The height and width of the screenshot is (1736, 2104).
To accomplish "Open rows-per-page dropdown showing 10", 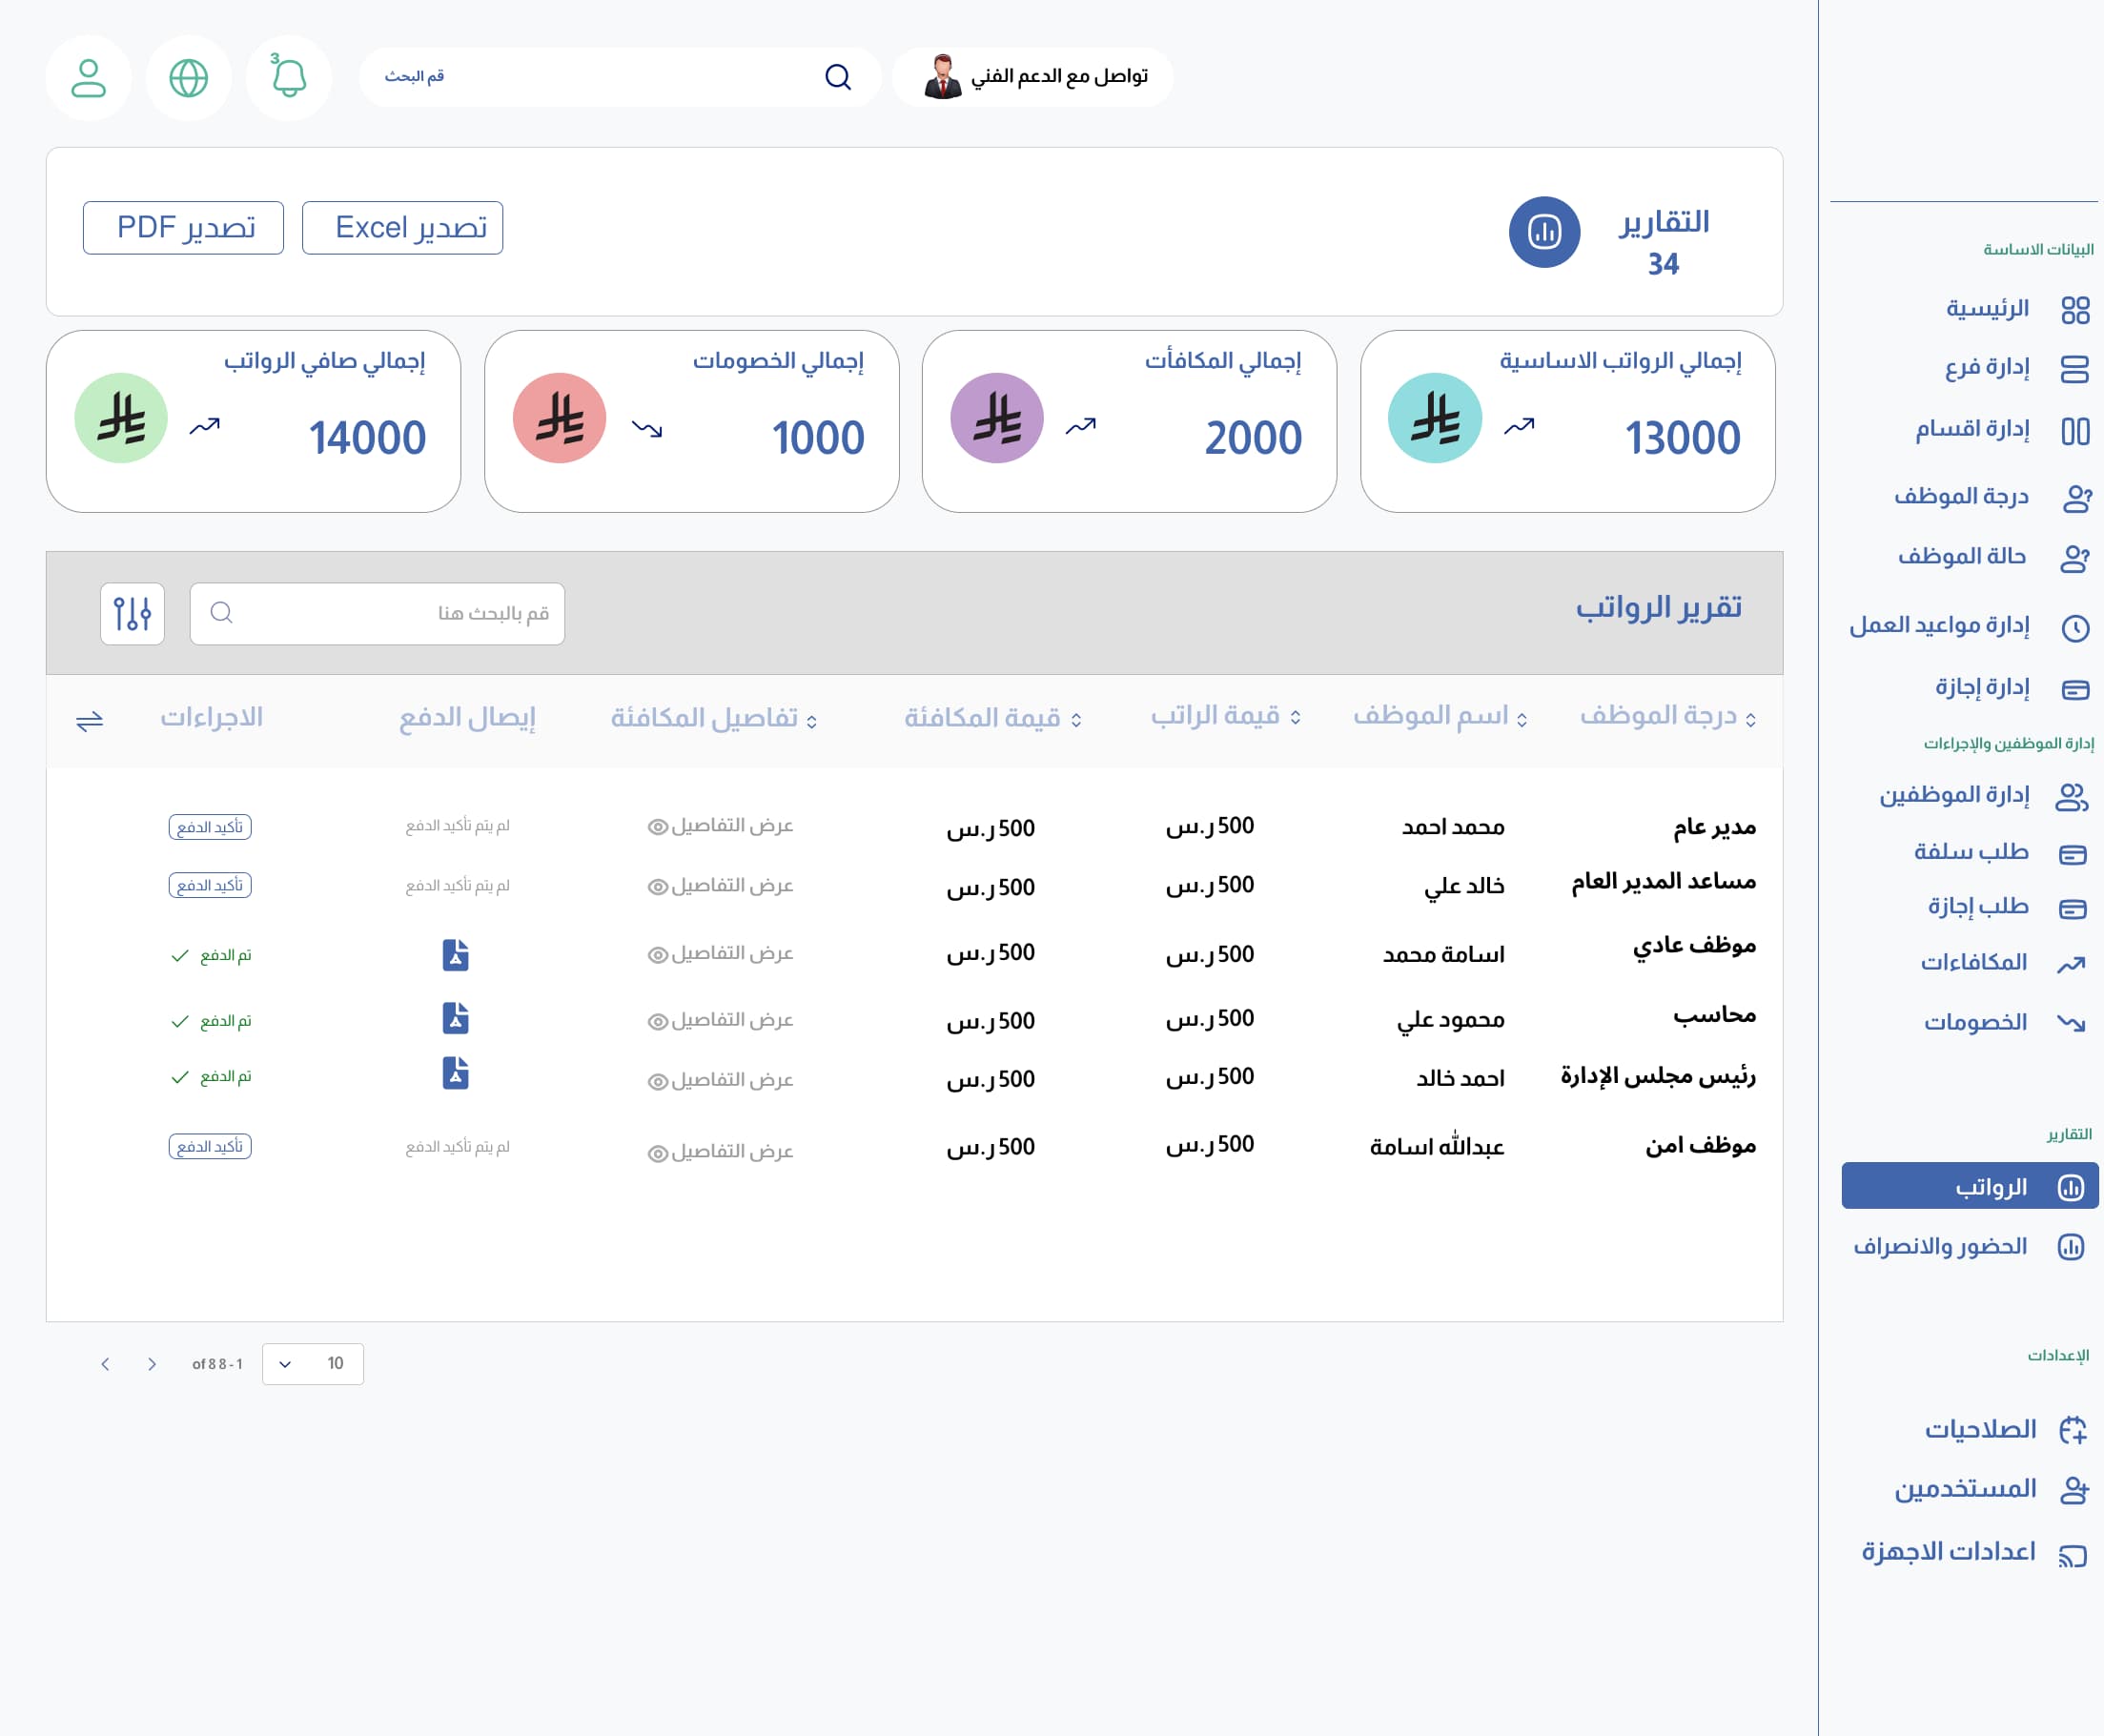I will click(312, 1364).
